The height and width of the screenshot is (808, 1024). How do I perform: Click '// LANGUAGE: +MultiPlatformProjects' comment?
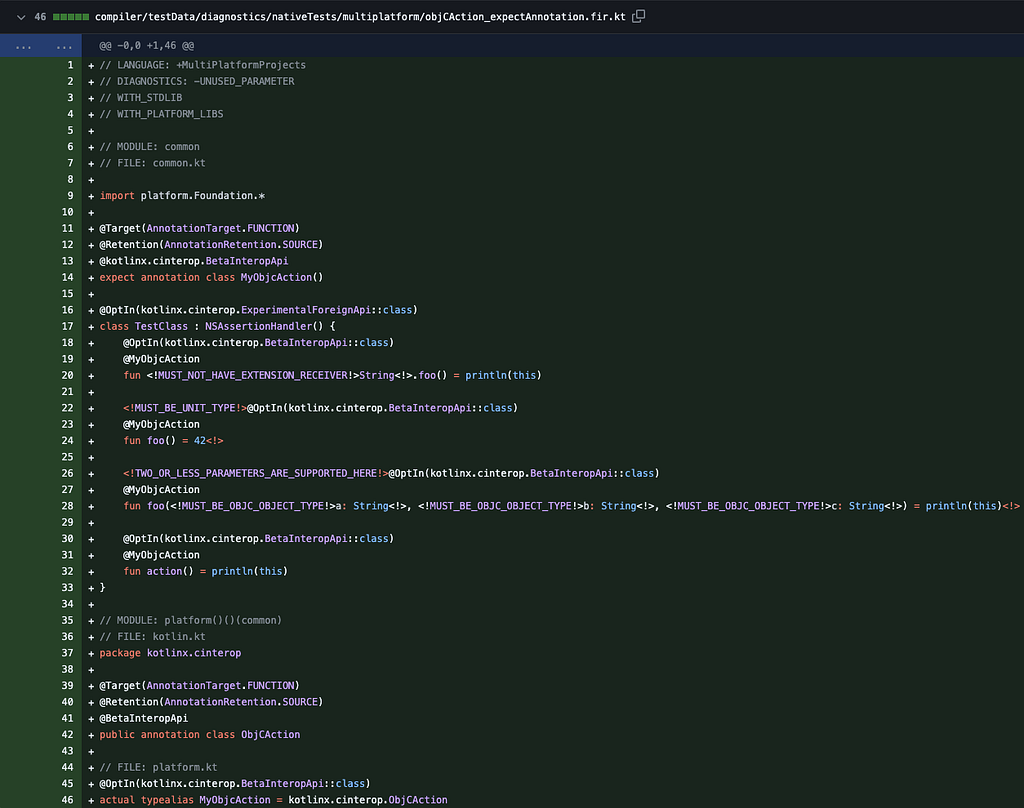click(202, 65)
